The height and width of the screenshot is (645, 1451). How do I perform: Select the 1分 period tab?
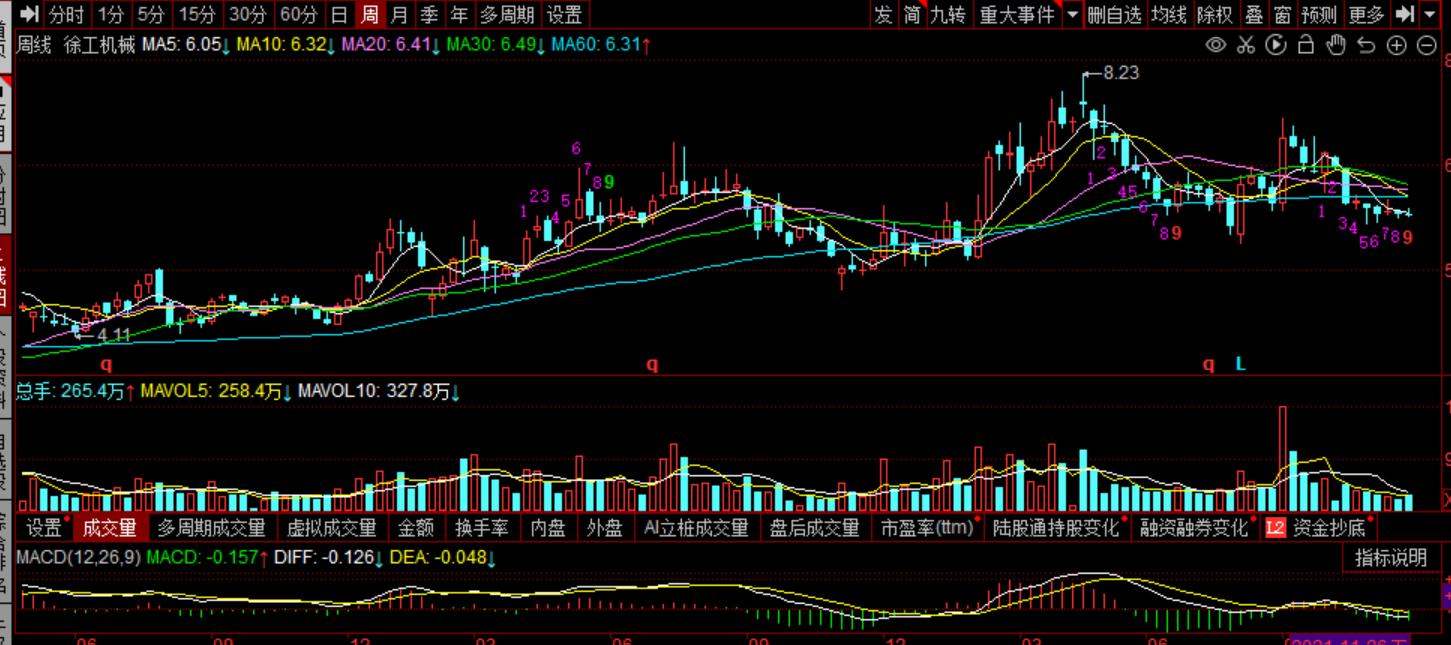click(111, 14)
